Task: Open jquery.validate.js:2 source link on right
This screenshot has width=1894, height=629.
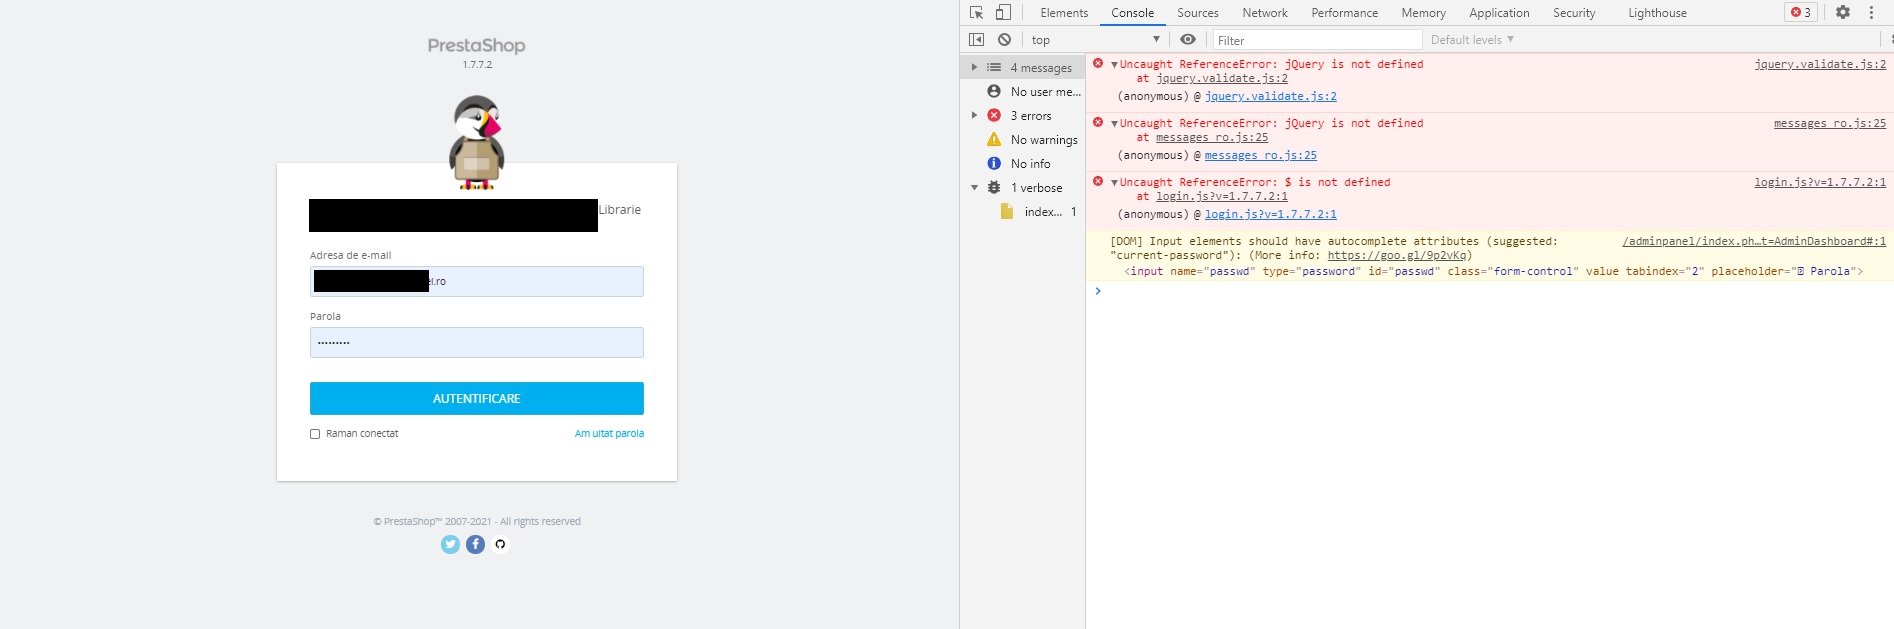Action: 1820,64
